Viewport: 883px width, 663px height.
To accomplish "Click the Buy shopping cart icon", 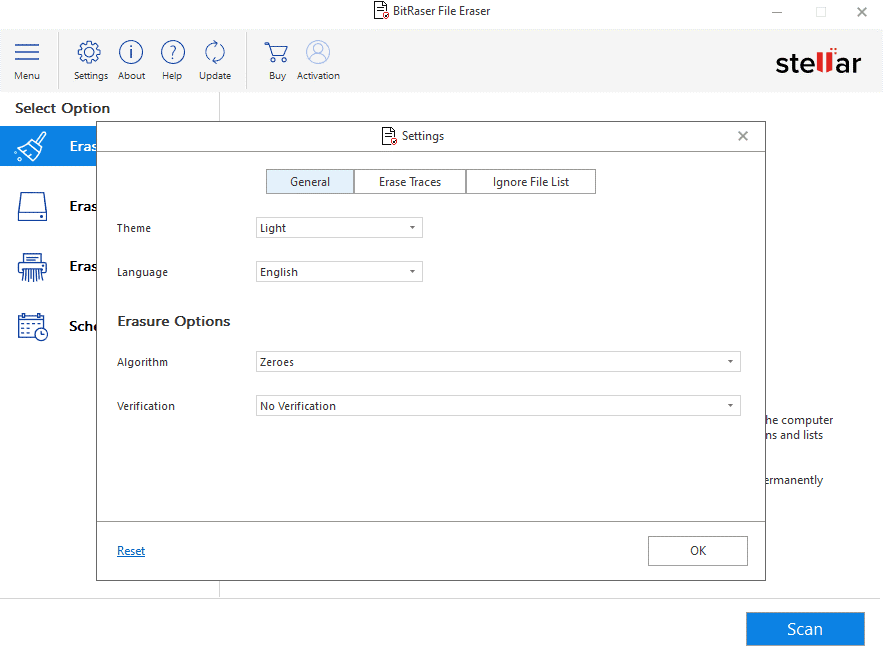I will pyautogui.click(x=277, y=52).
